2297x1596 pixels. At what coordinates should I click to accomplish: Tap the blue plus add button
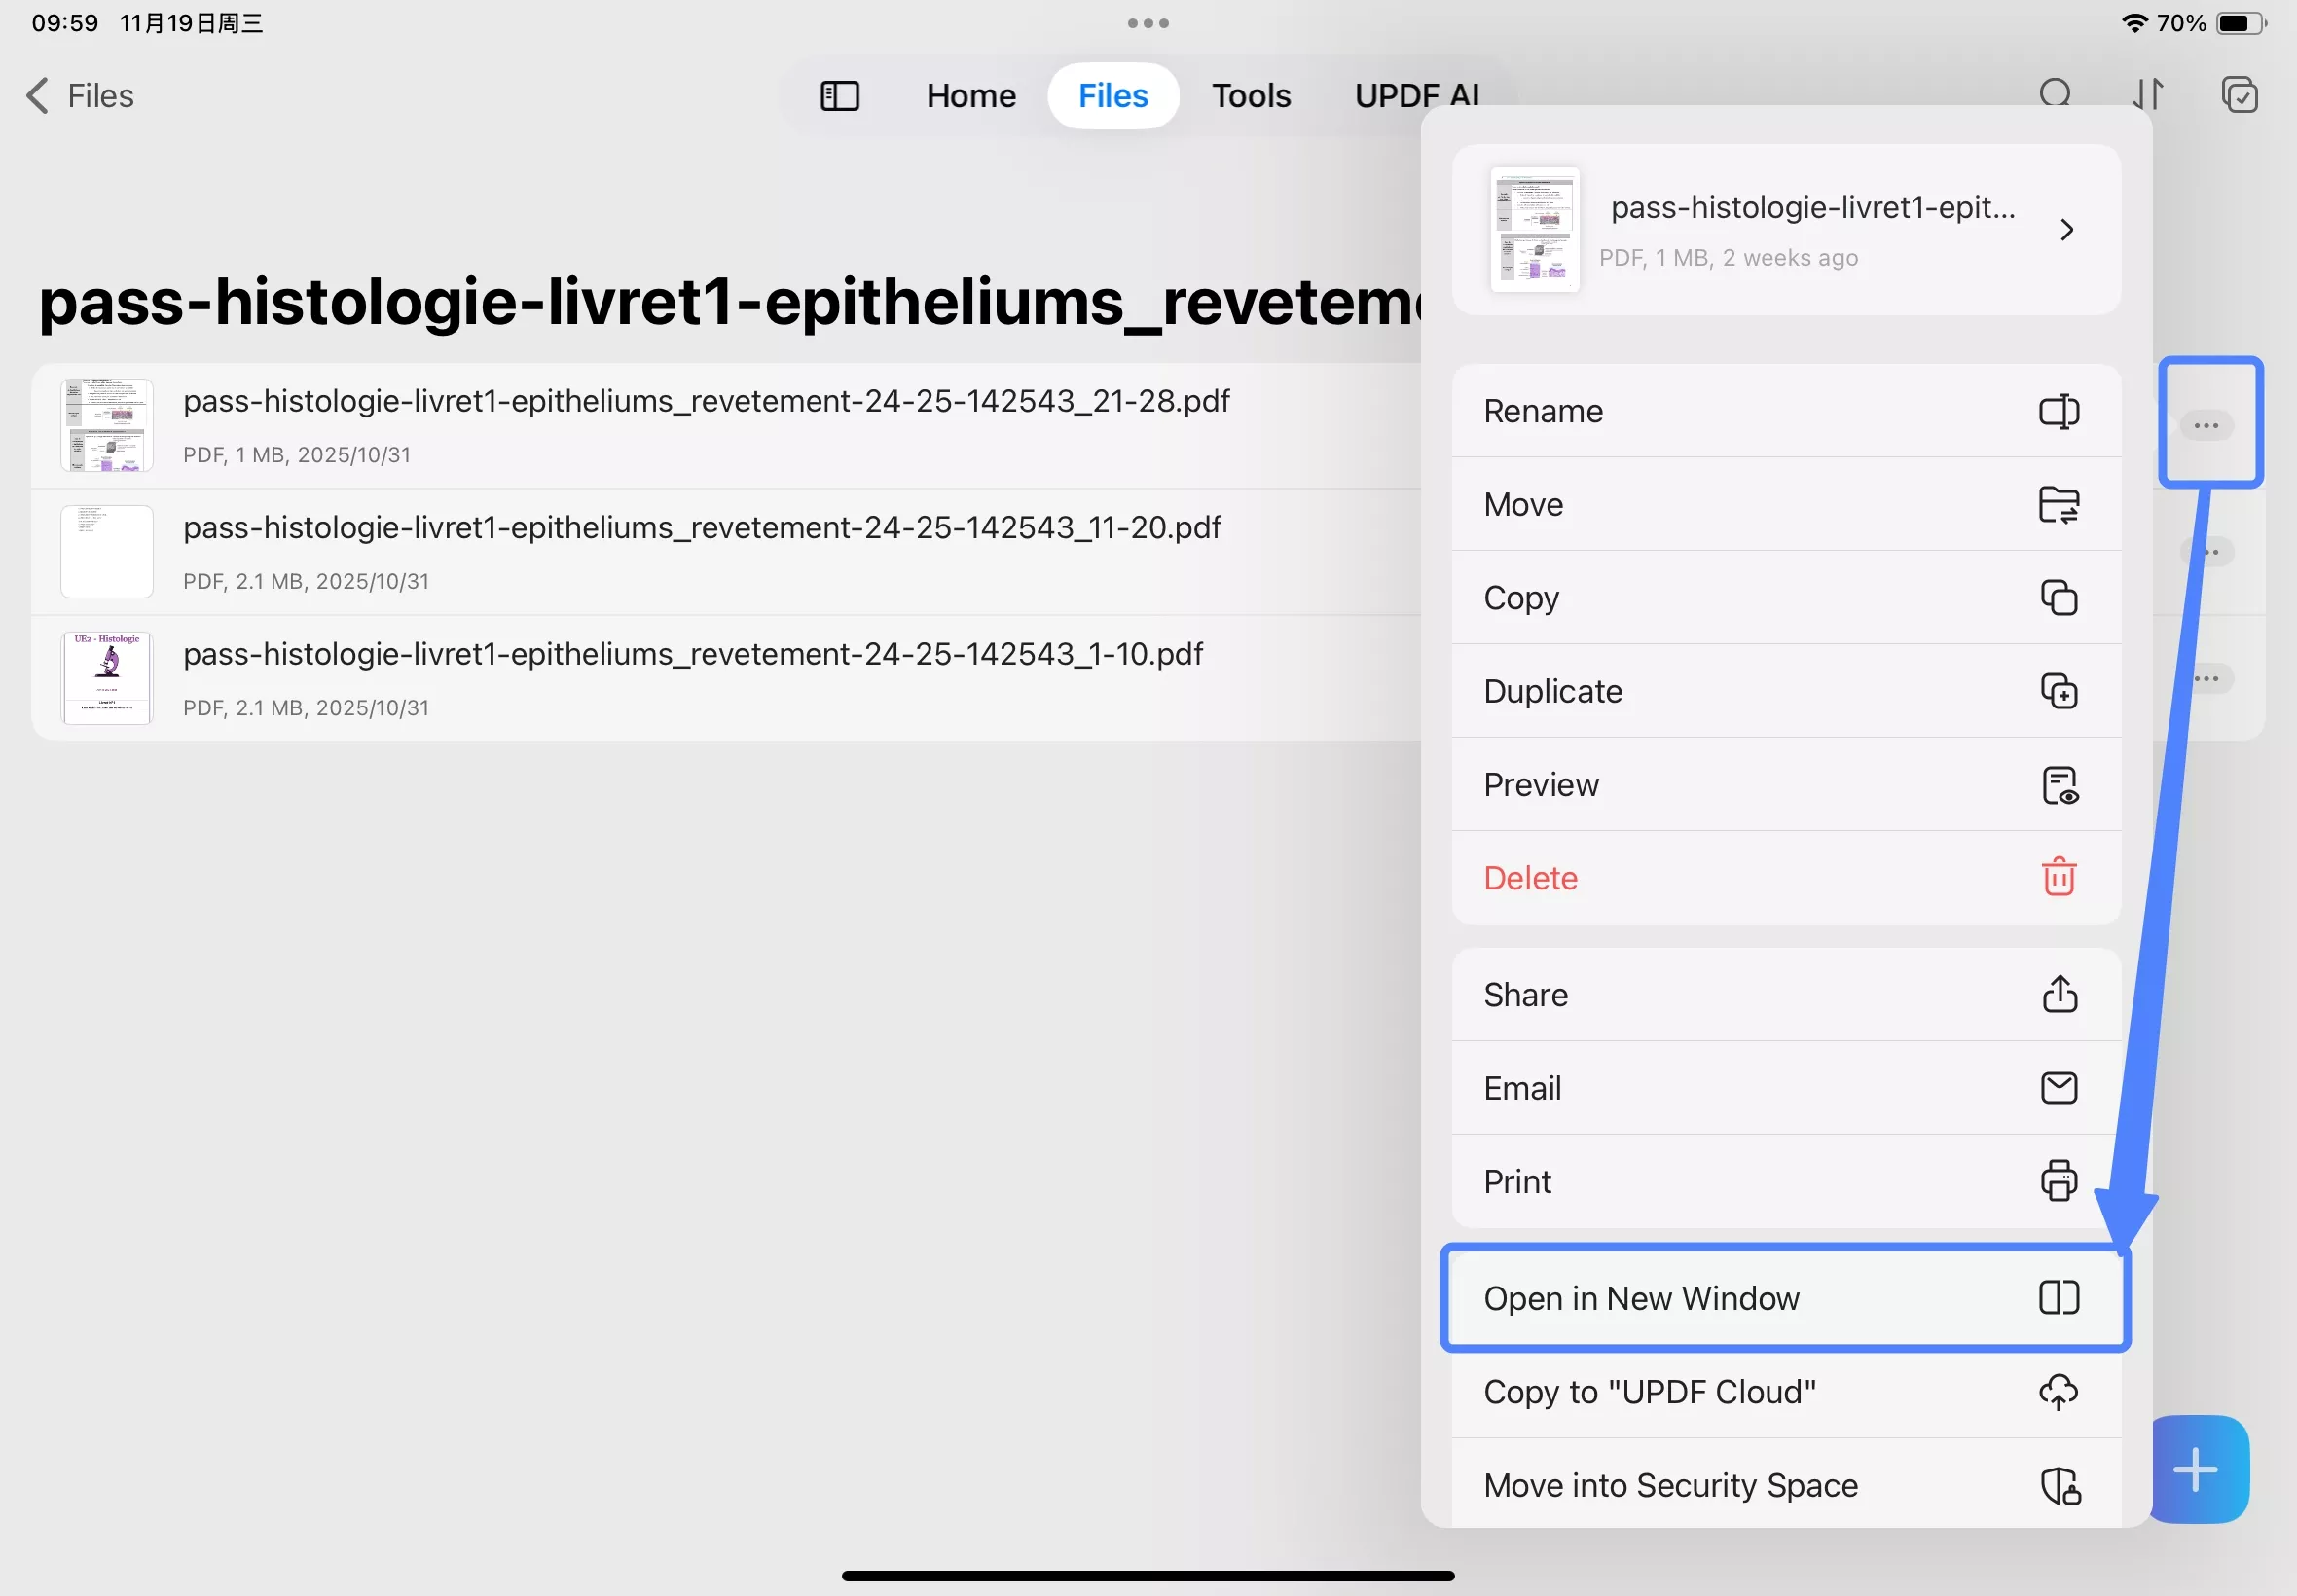coord(2196,1469)
